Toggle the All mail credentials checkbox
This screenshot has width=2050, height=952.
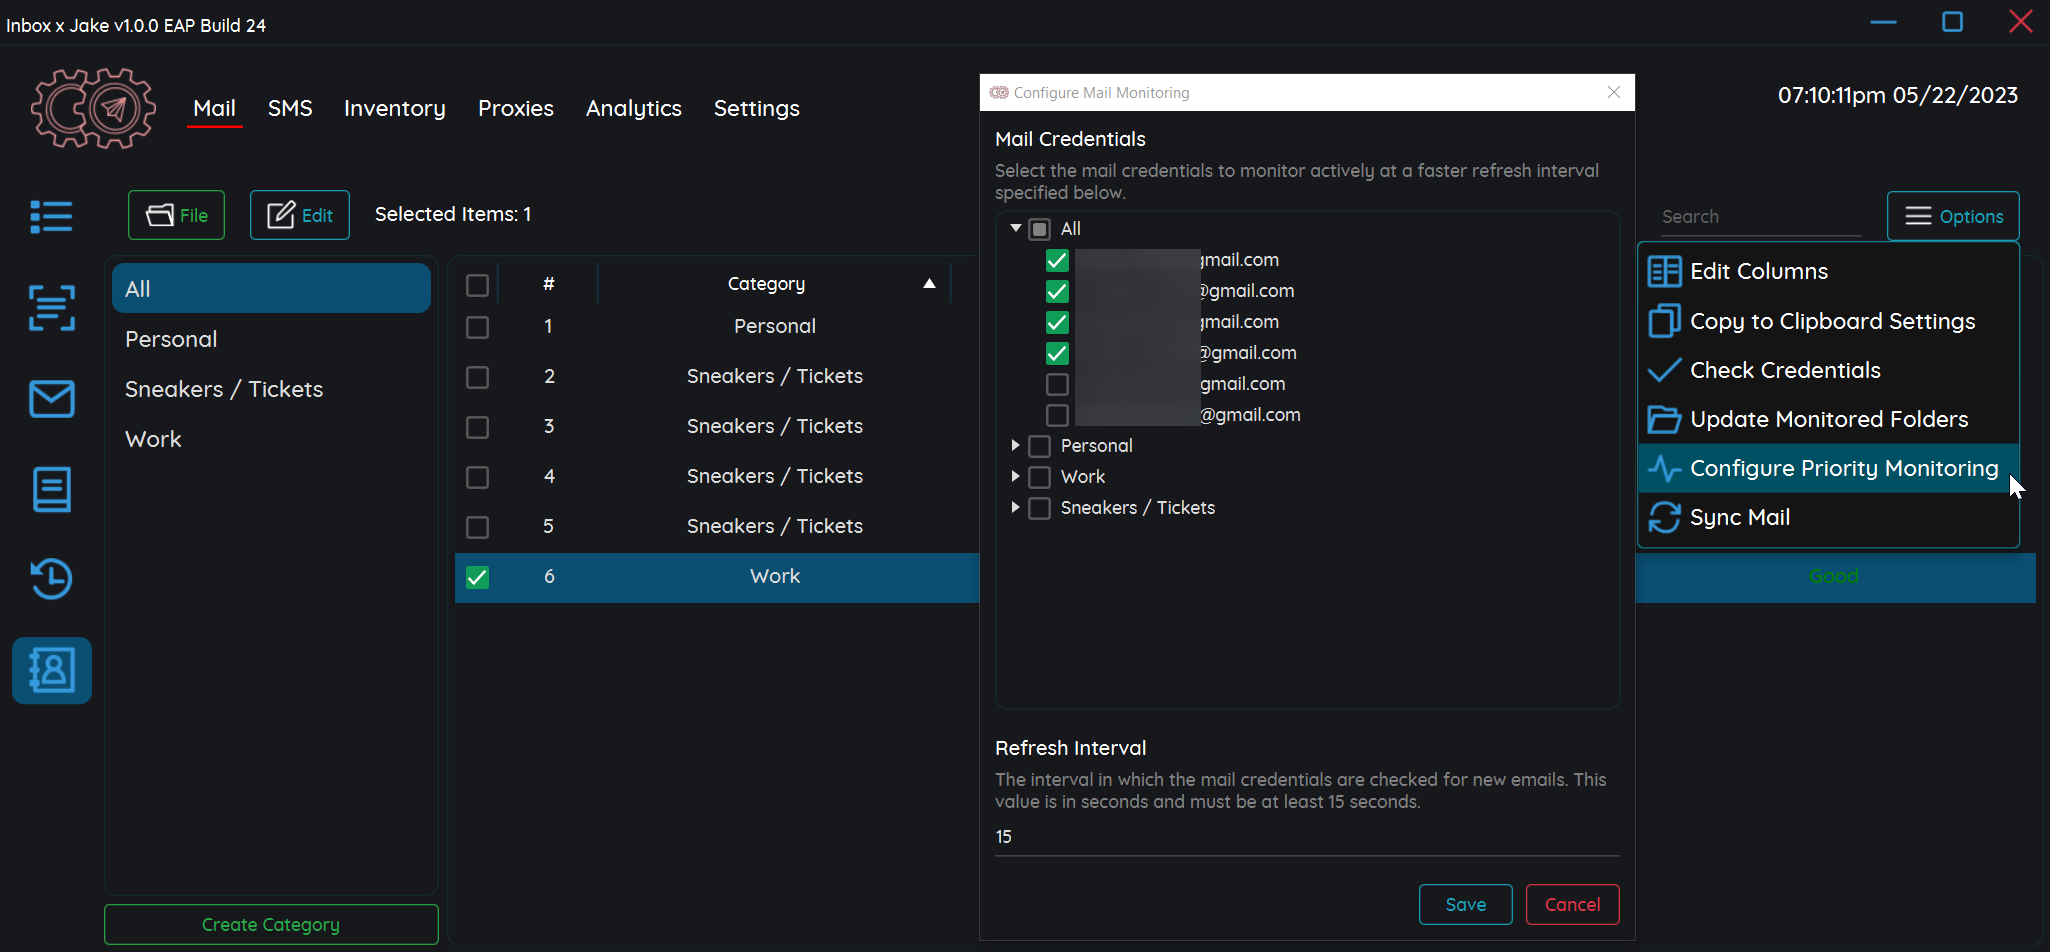point(1040,229)
